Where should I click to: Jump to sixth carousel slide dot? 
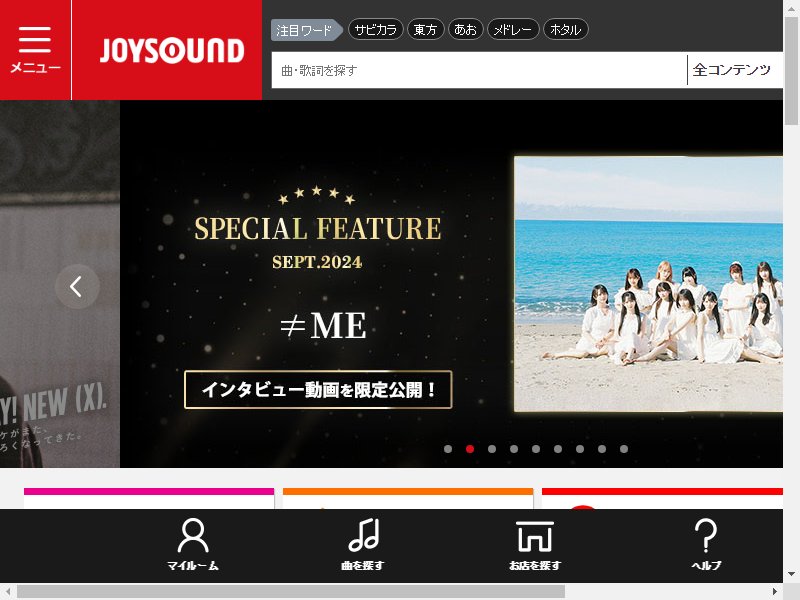558,449
